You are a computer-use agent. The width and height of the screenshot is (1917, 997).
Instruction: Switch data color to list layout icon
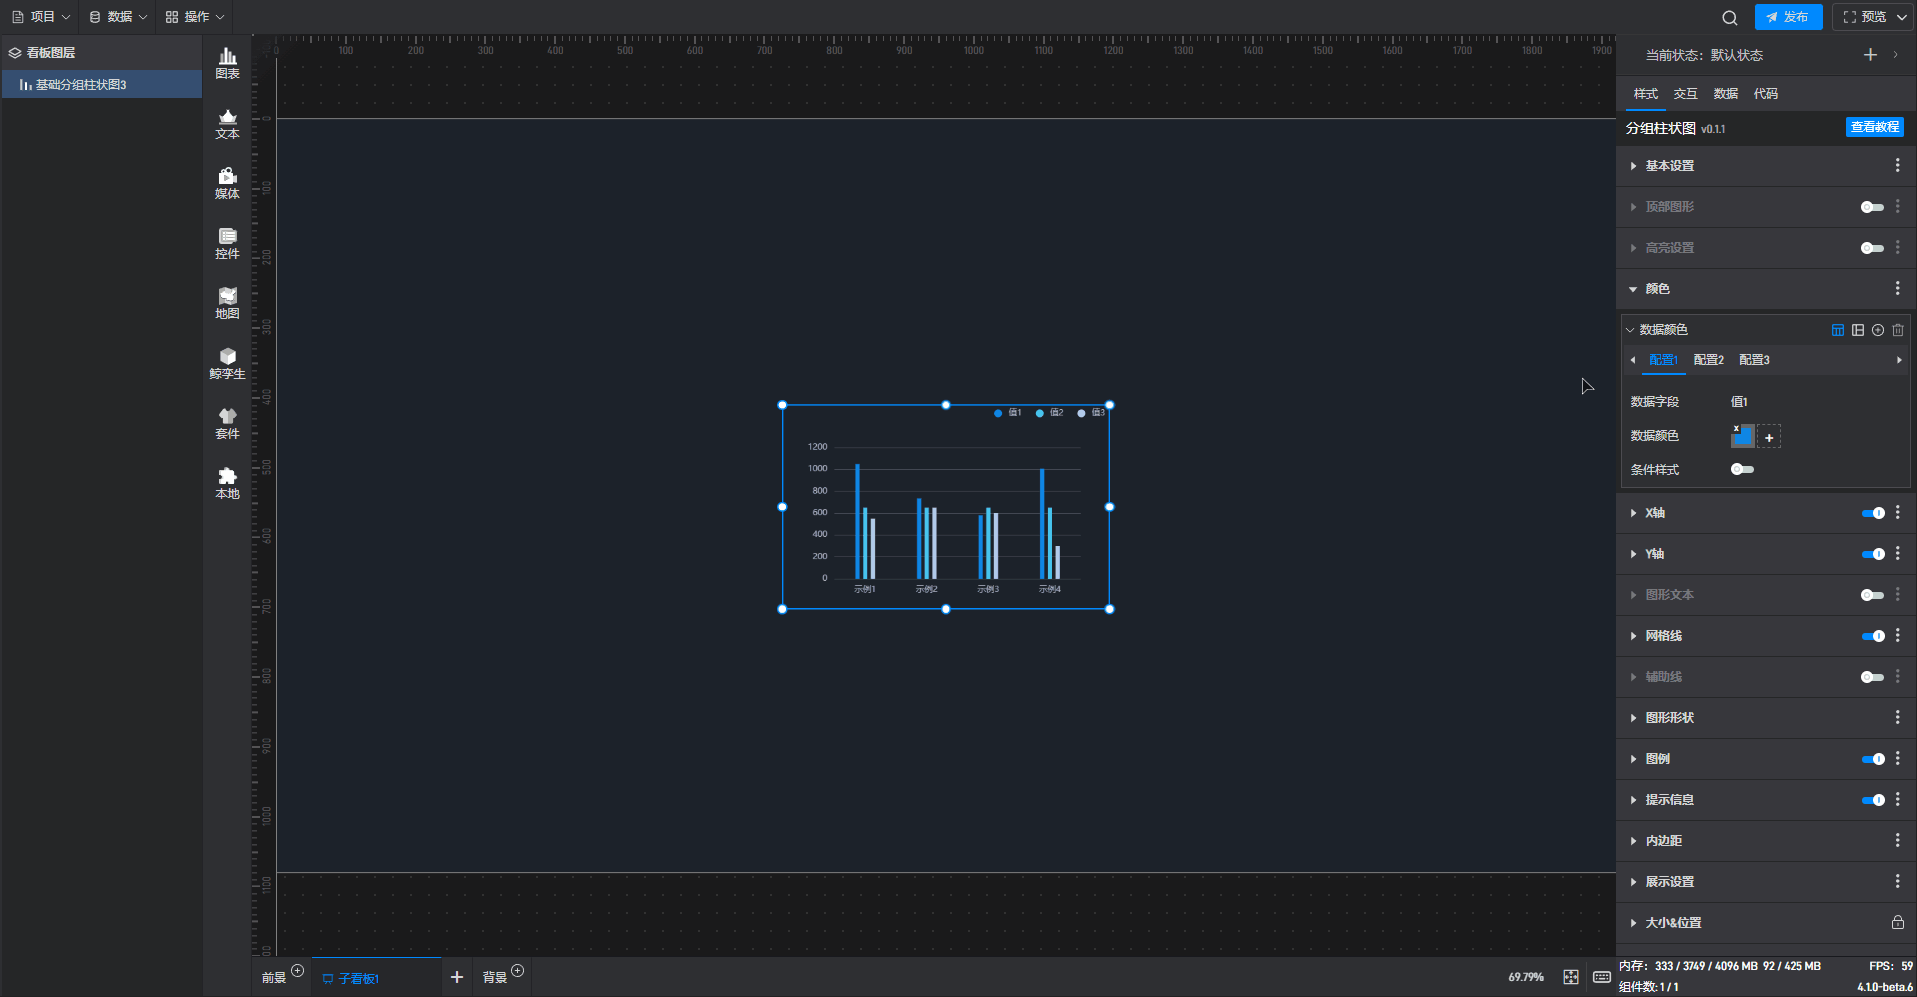(x=1858, y=330)
